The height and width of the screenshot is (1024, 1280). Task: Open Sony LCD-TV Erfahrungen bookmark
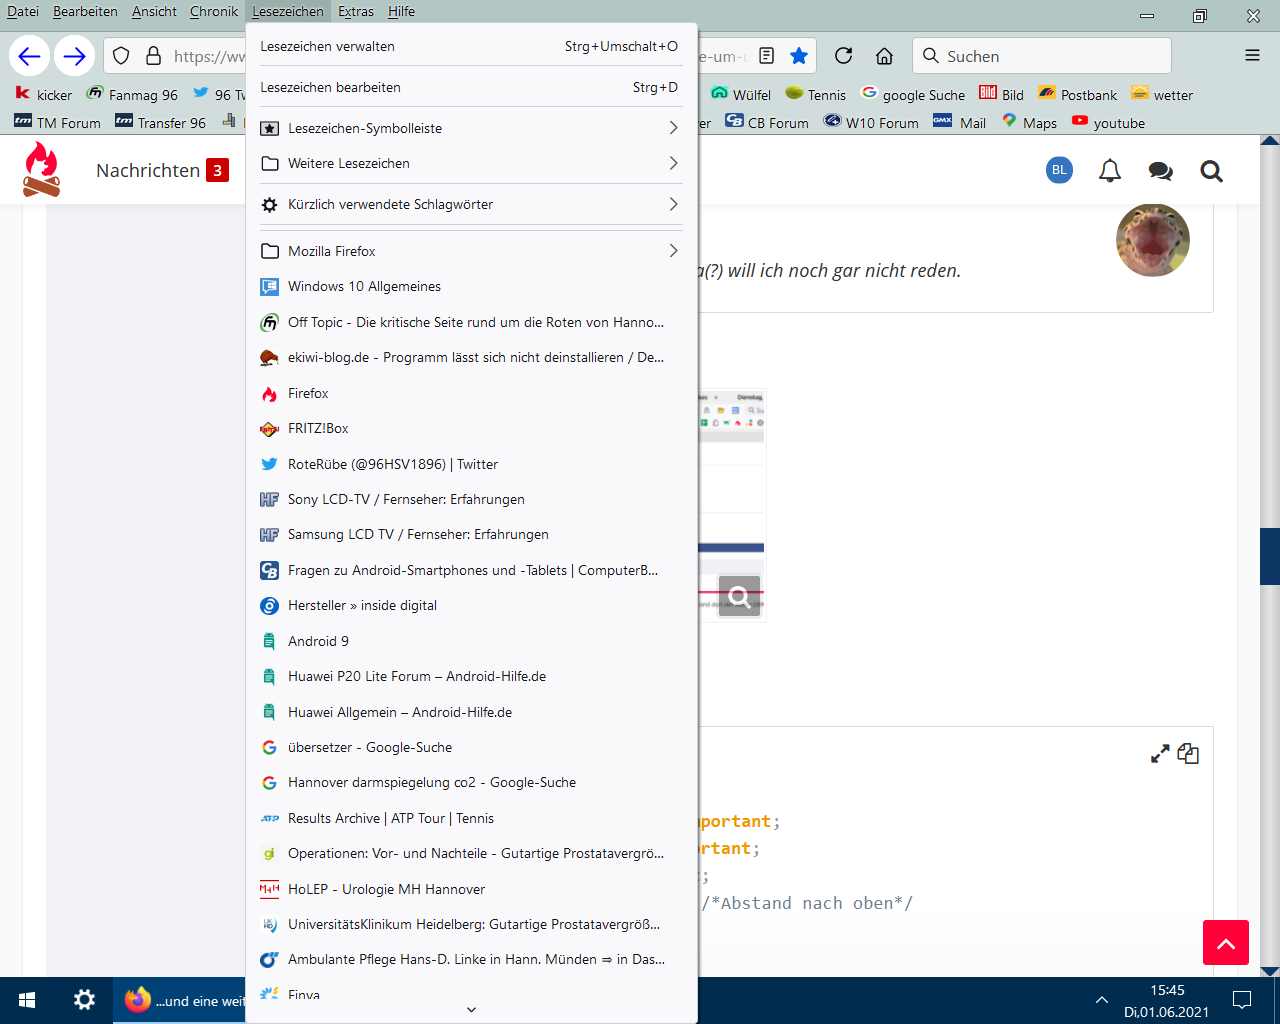point(471,499)
